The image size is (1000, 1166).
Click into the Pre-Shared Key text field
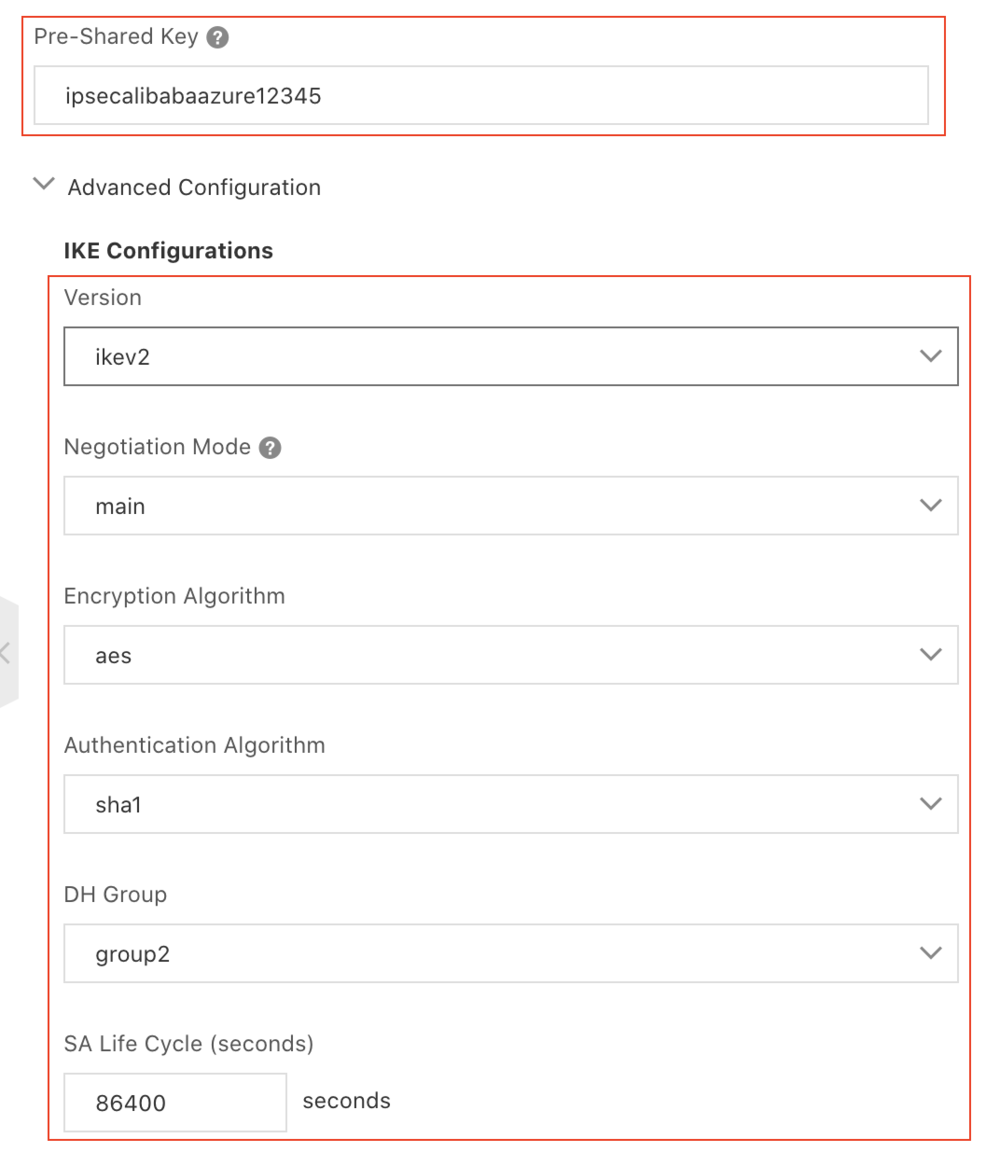[480, 96]
